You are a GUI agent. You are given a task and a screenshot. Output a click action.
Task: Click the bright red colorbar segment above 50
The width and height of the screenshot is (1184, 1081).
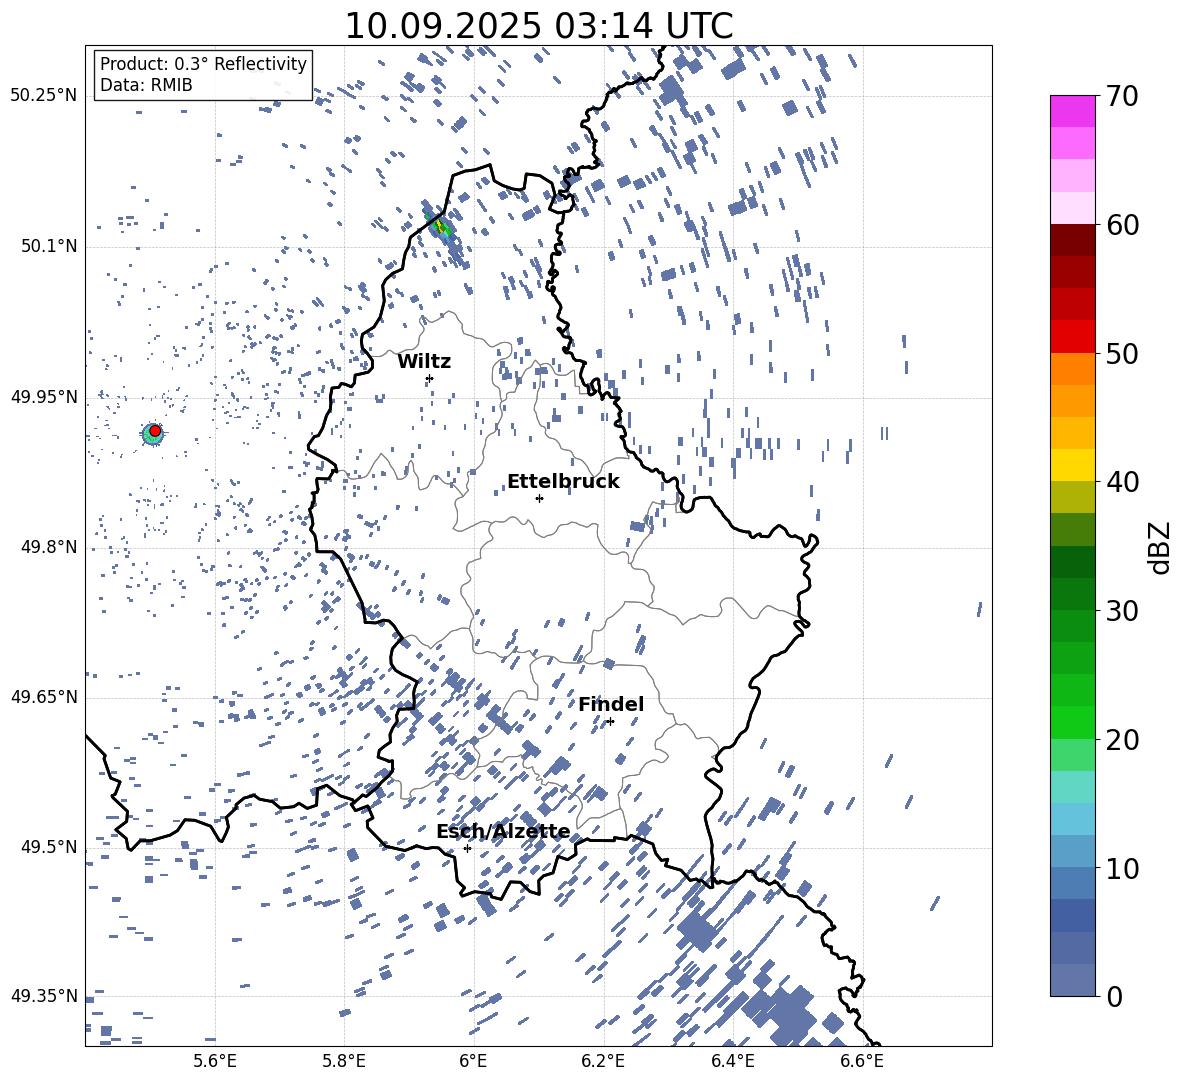coord(1072,336)
